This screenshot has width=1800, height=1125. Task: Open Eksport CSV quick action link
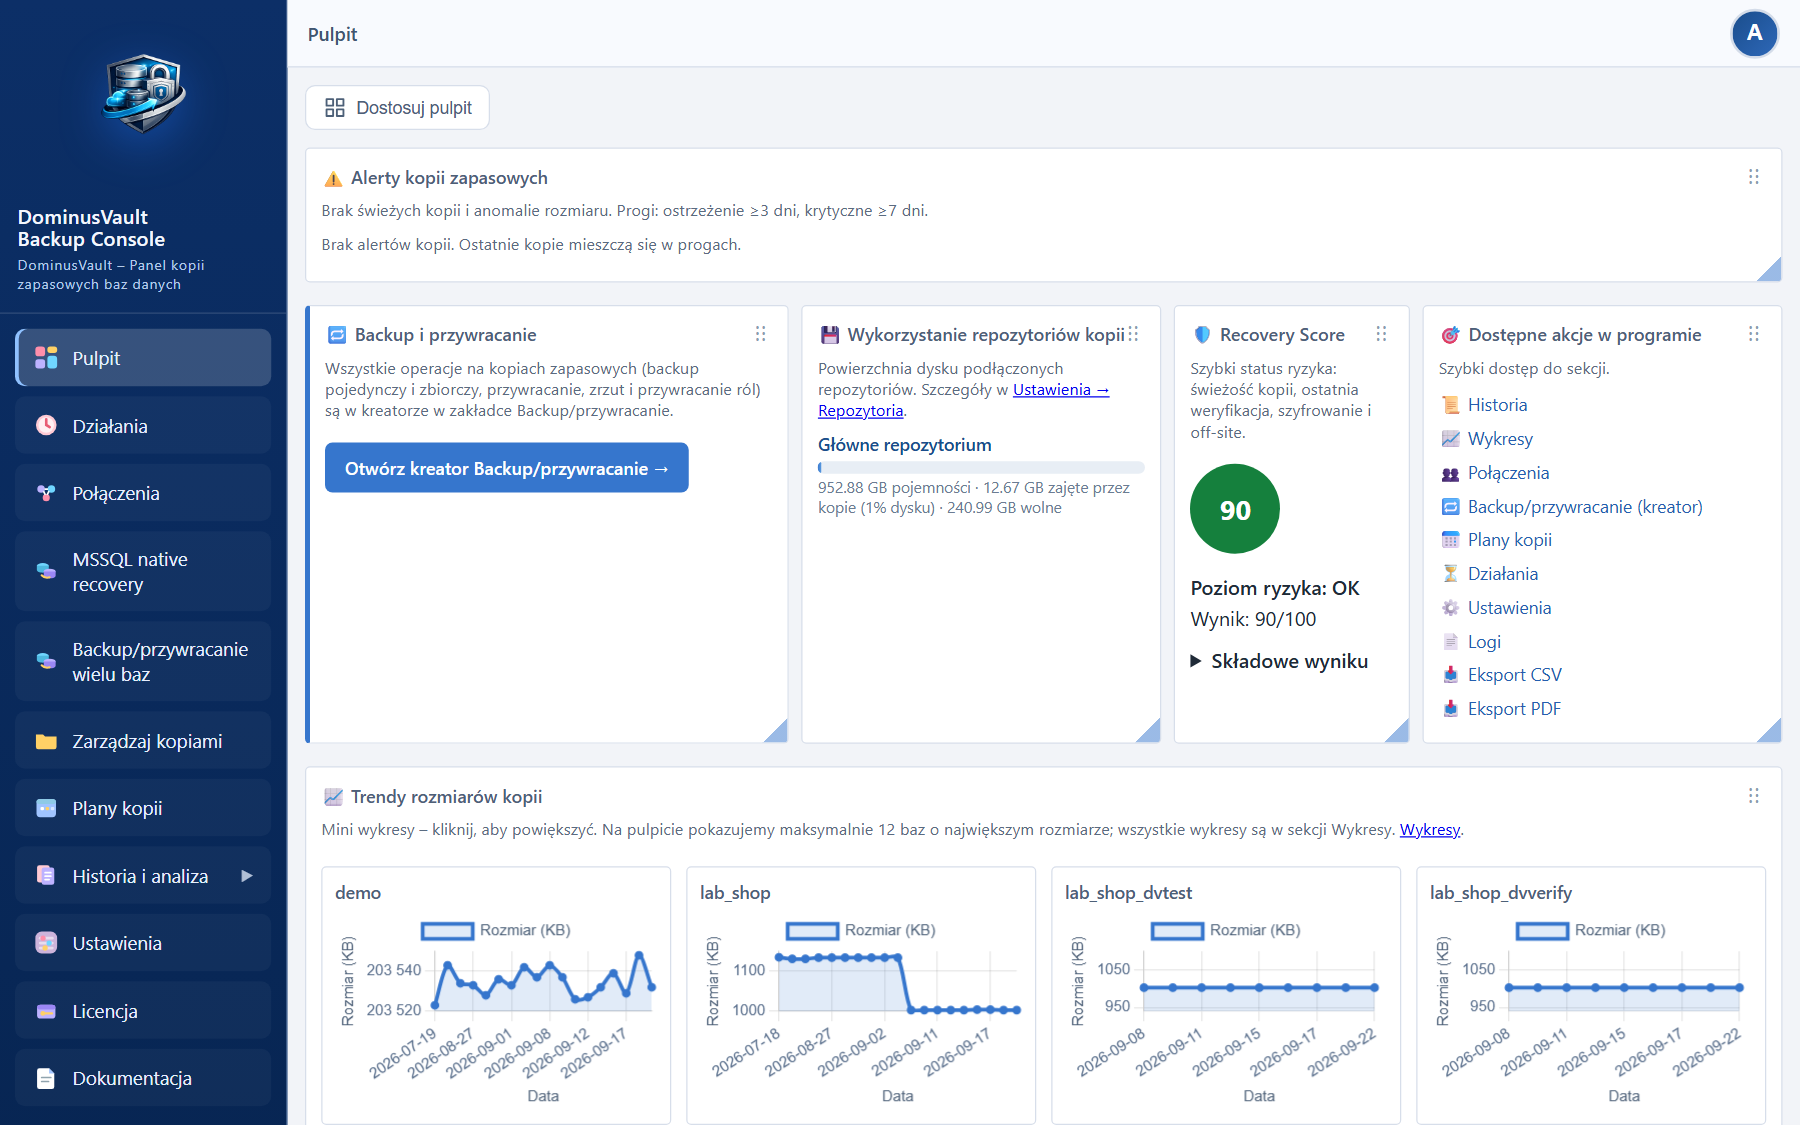click(x=1514, y=675)
